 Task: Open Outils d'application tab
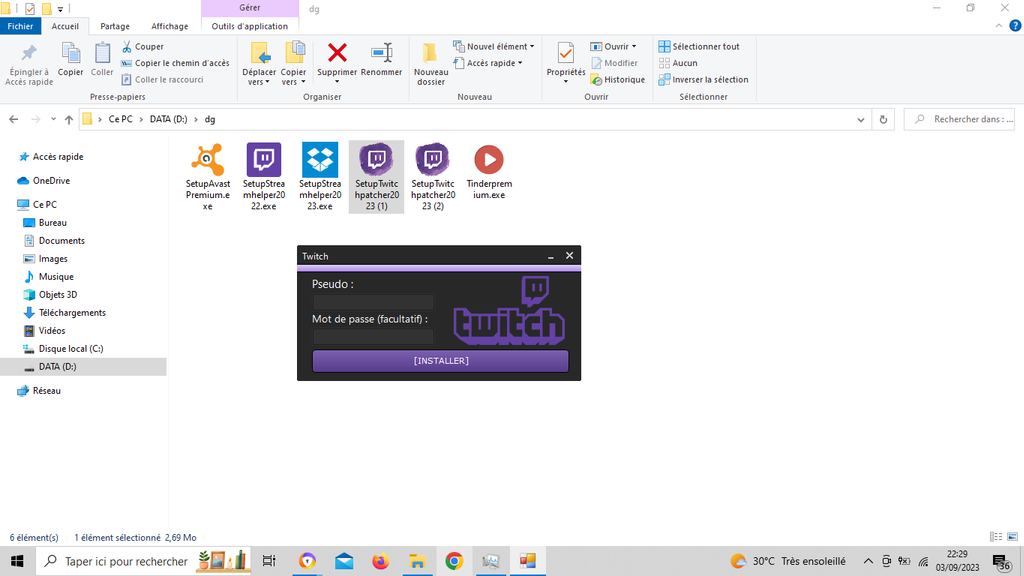pos(249,26)
